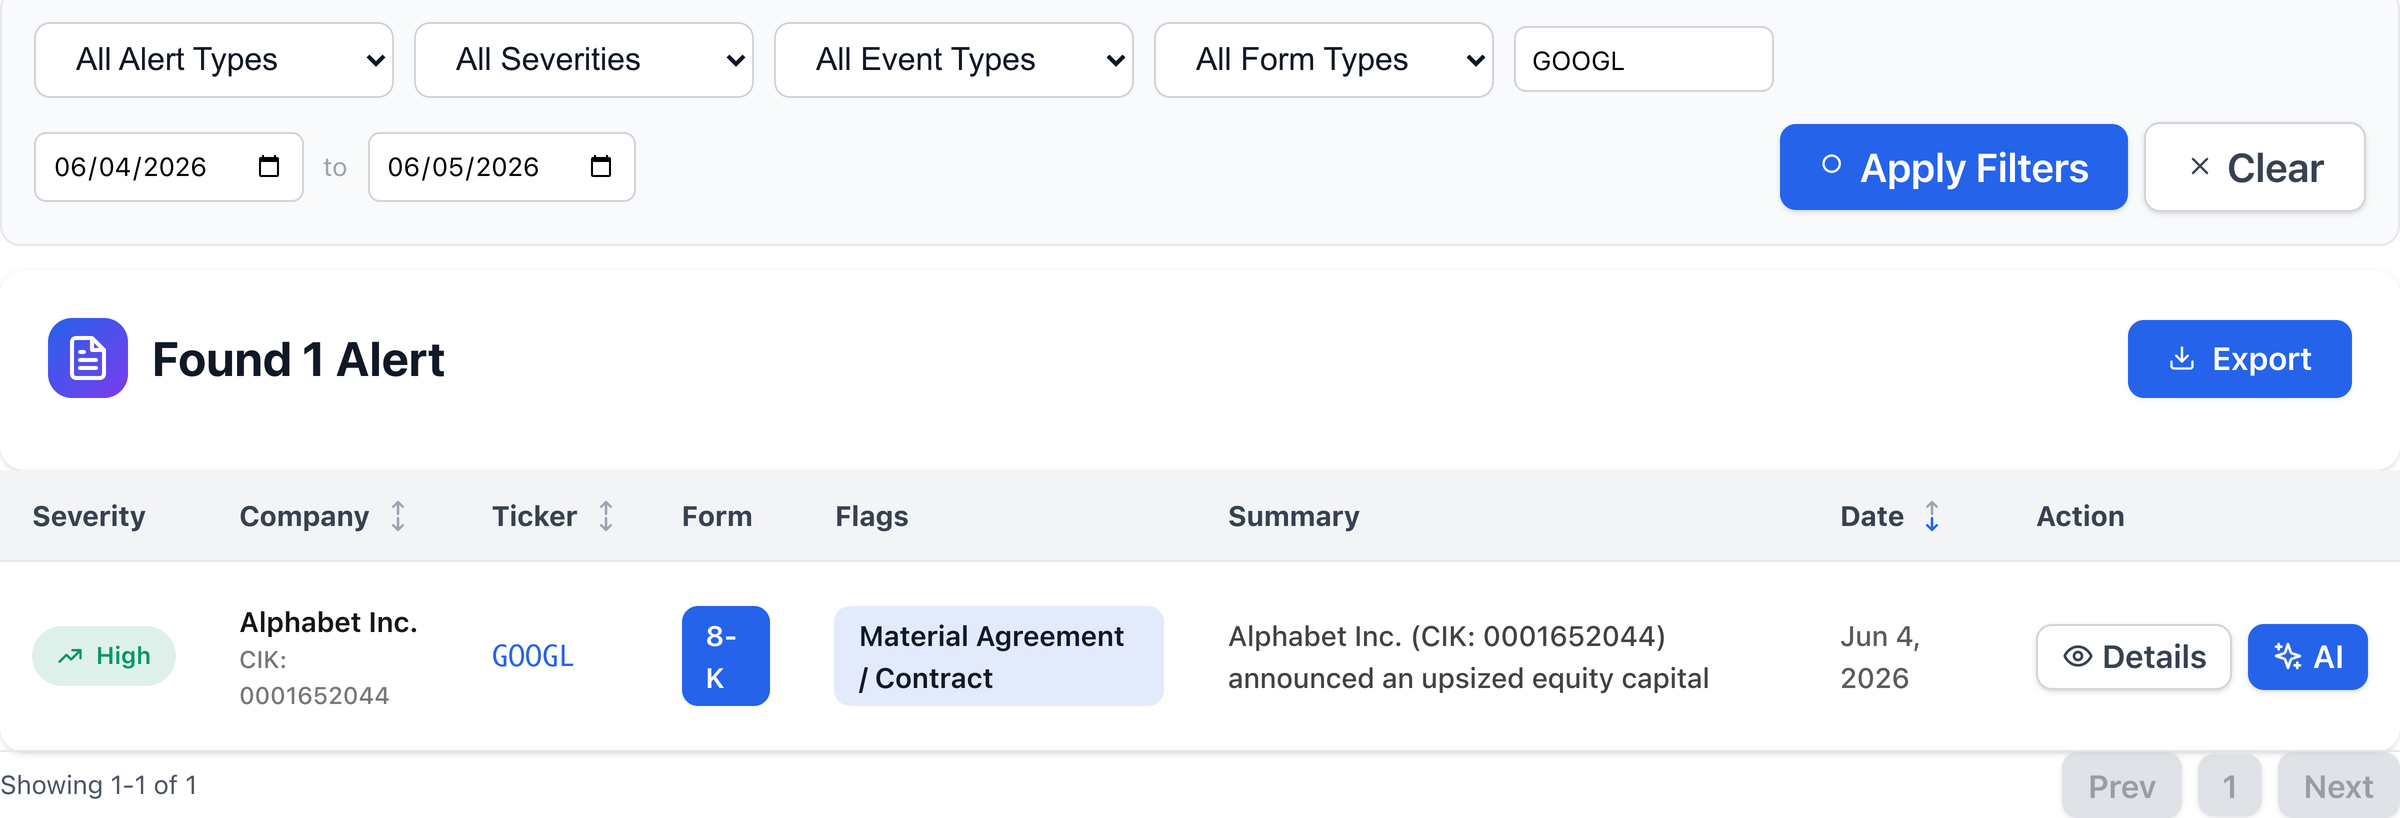
Task: Open Details for the Alphabet alert
Action: (x=2134, y=657)
